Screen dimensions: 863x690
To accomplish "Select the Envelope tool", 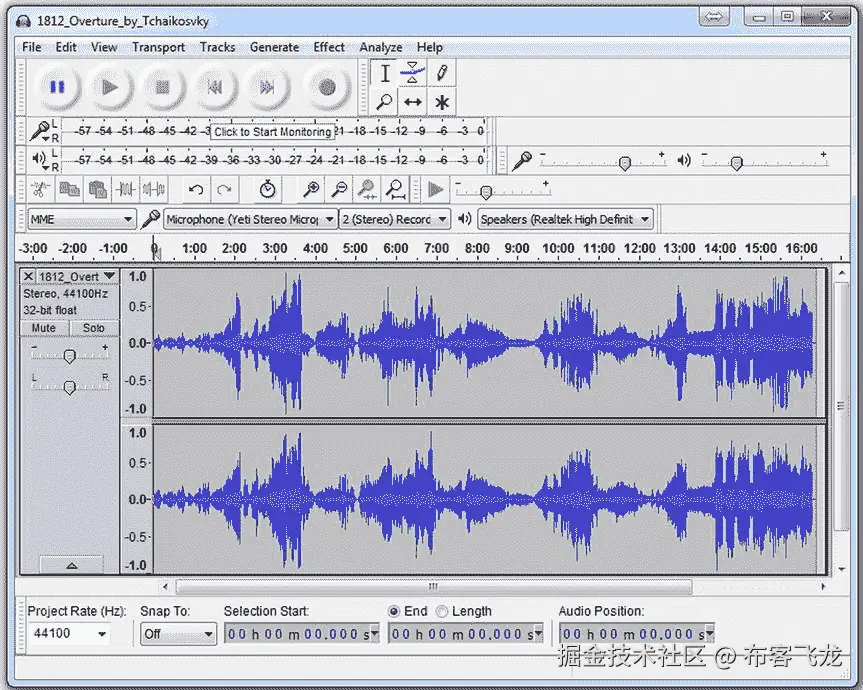I will (412, 73).
